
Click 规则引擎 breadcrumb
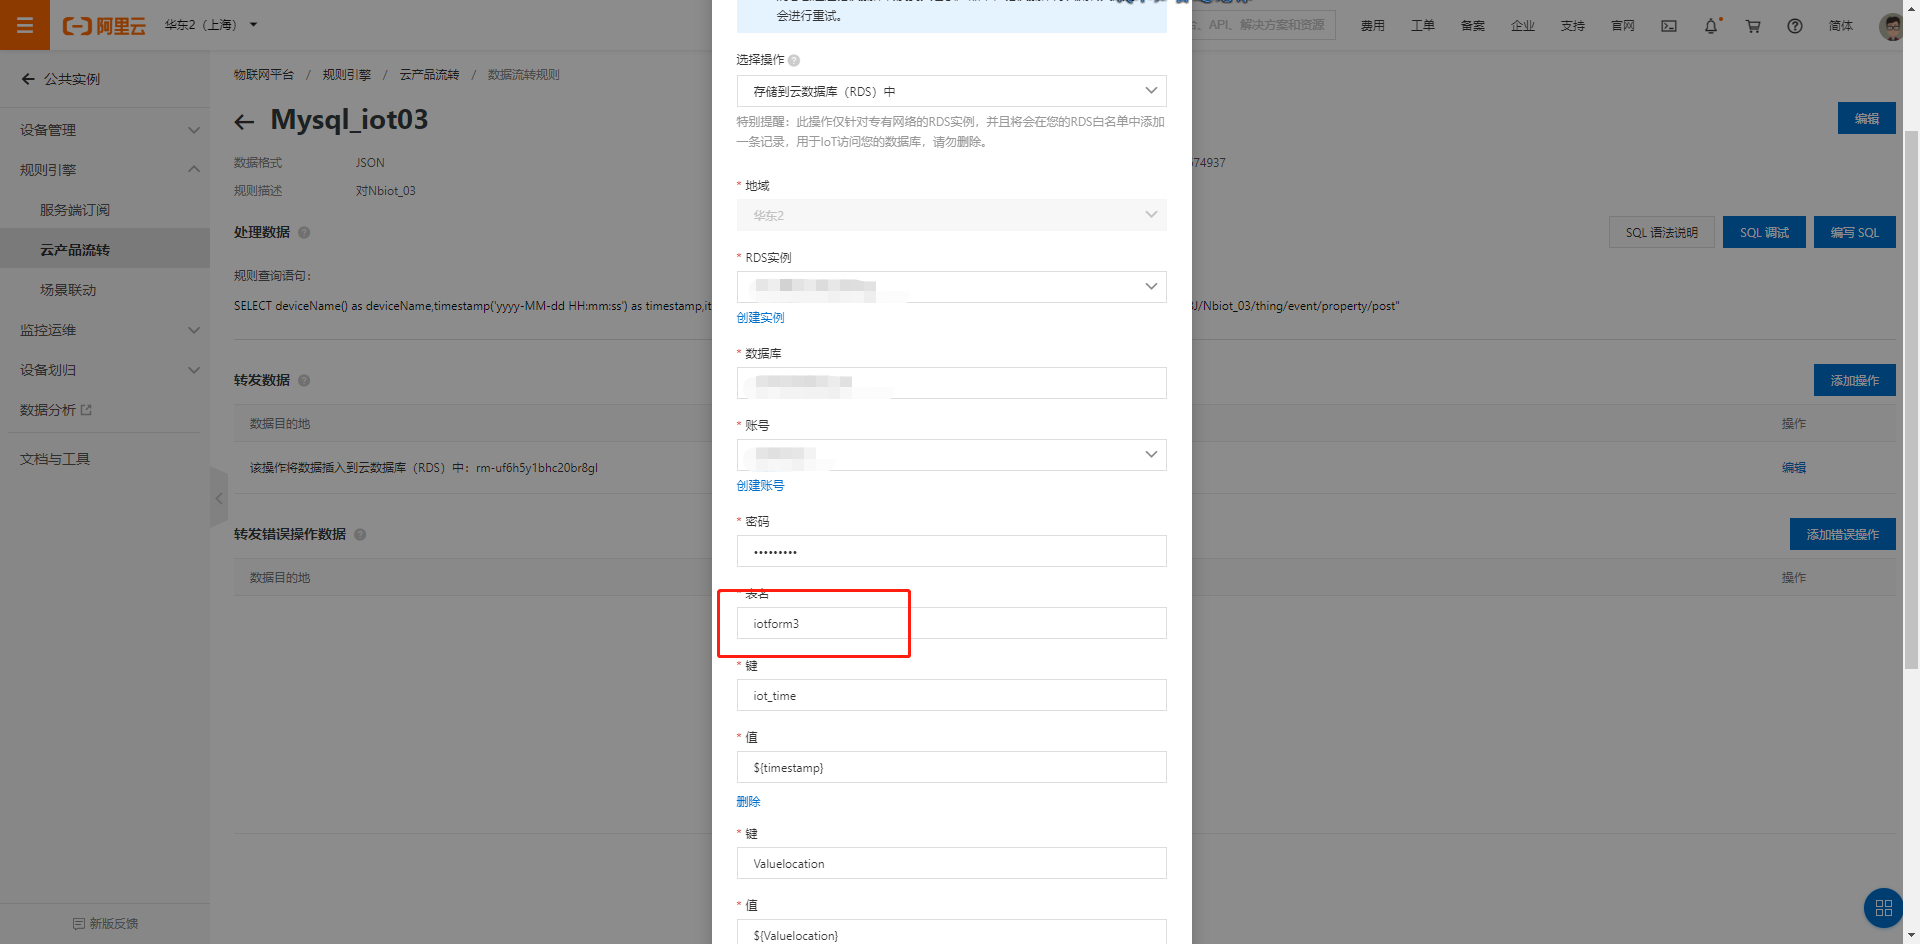pyautogui.click(x=347, y=75)
